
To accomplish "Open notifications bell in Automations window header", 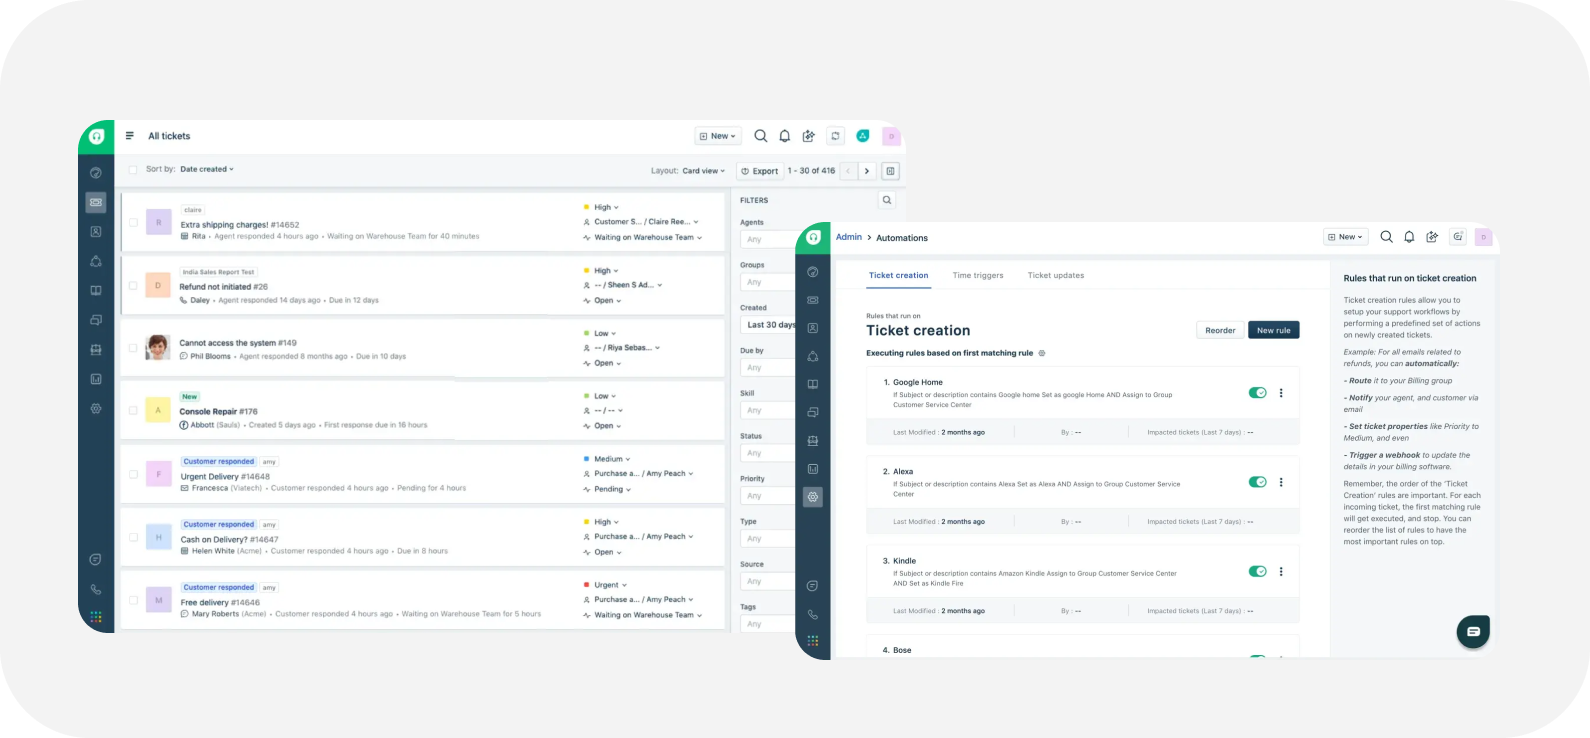I will coord(1409,237).
